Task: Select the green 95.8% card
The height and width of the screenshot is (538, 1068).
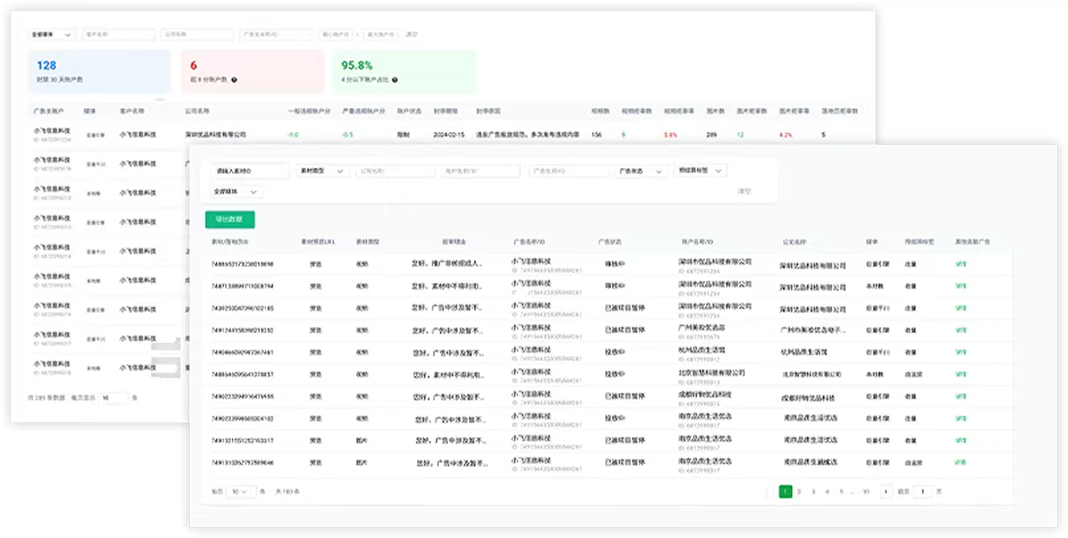Action: 405,71
